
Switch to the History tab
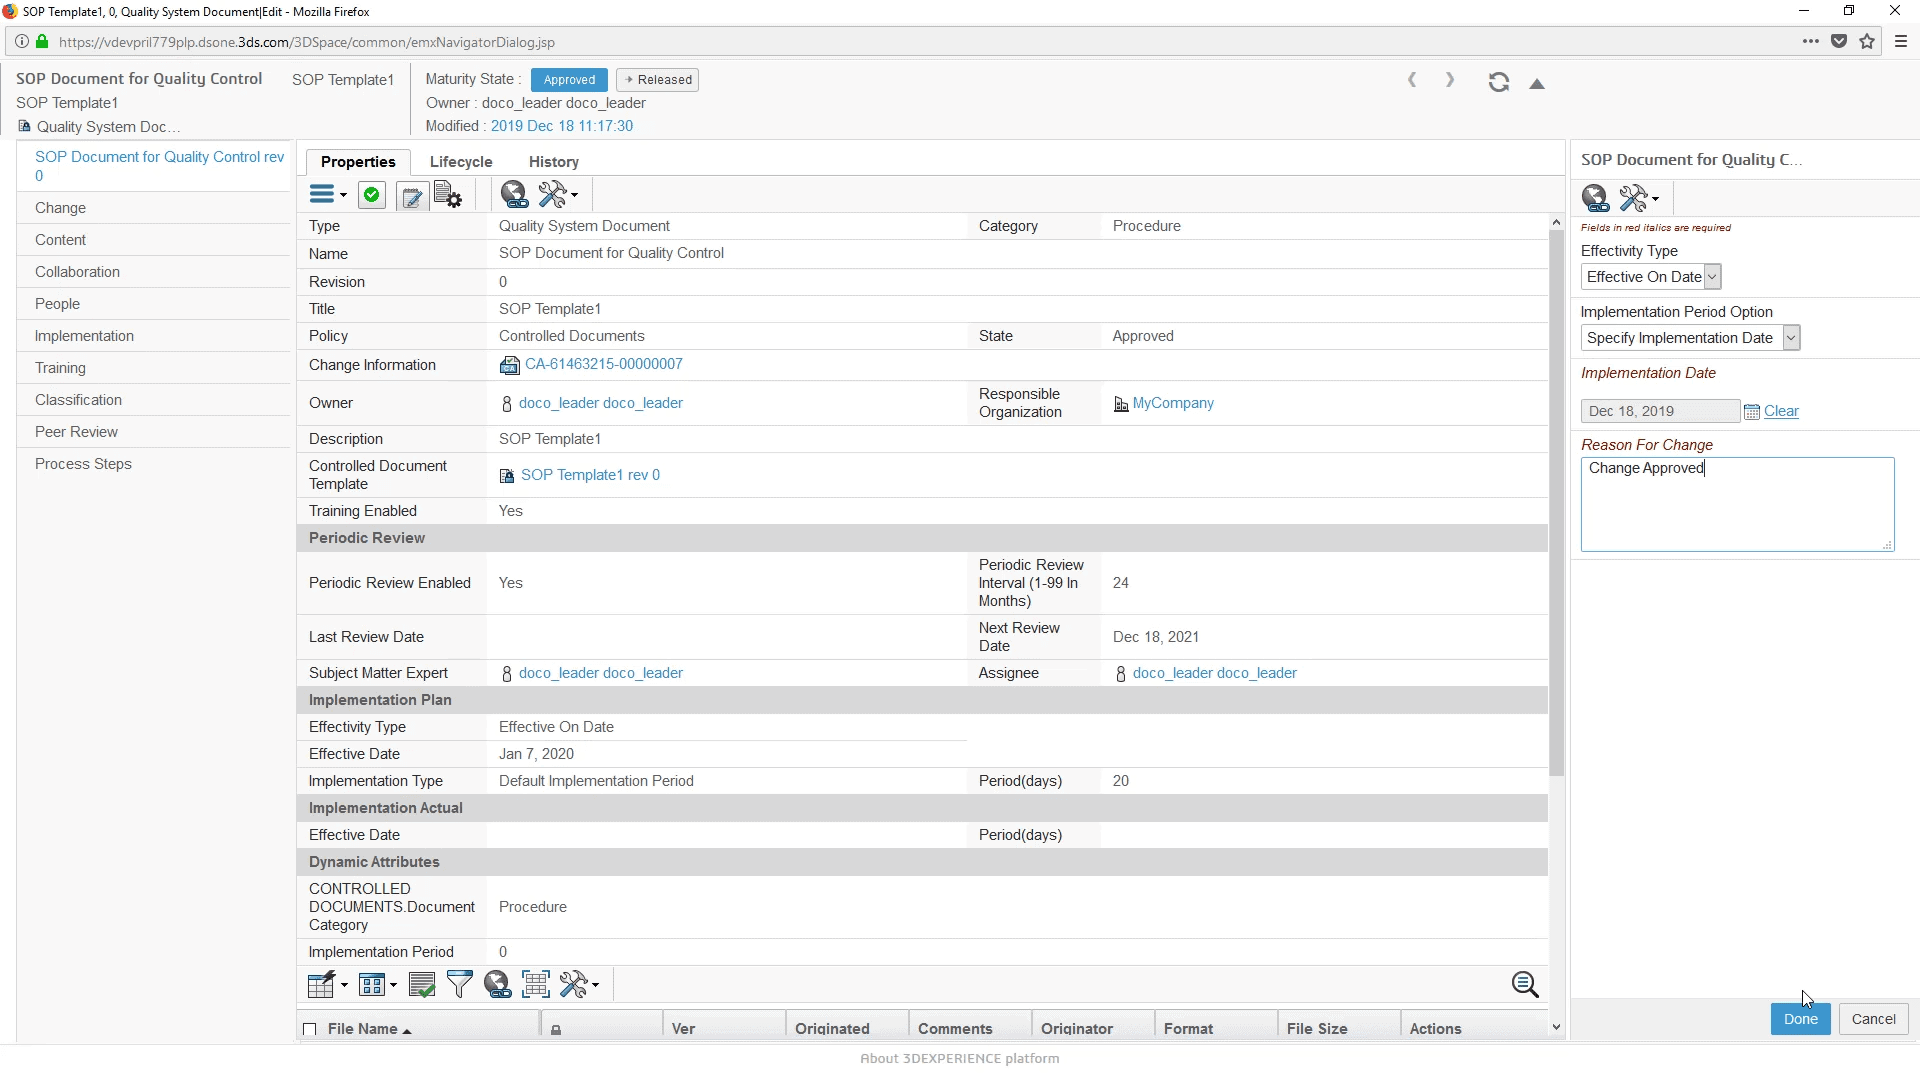[x=553, y=162]
